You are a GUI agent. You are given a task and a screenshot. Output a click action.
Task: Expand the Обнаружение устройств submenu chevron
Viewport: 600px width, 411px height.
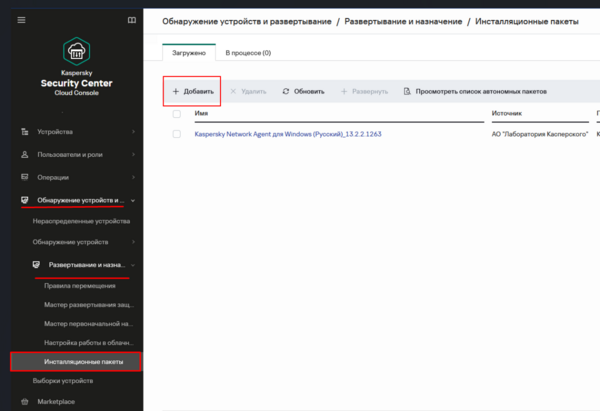(133, 242)
